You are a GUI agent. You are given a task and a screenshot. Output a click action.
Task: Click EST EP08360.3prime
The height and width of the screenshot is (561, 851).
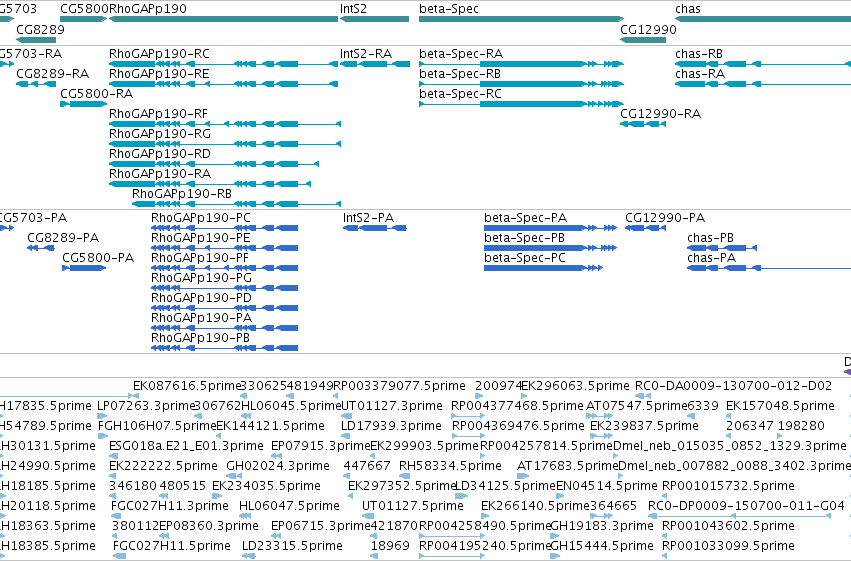[208, 527]
